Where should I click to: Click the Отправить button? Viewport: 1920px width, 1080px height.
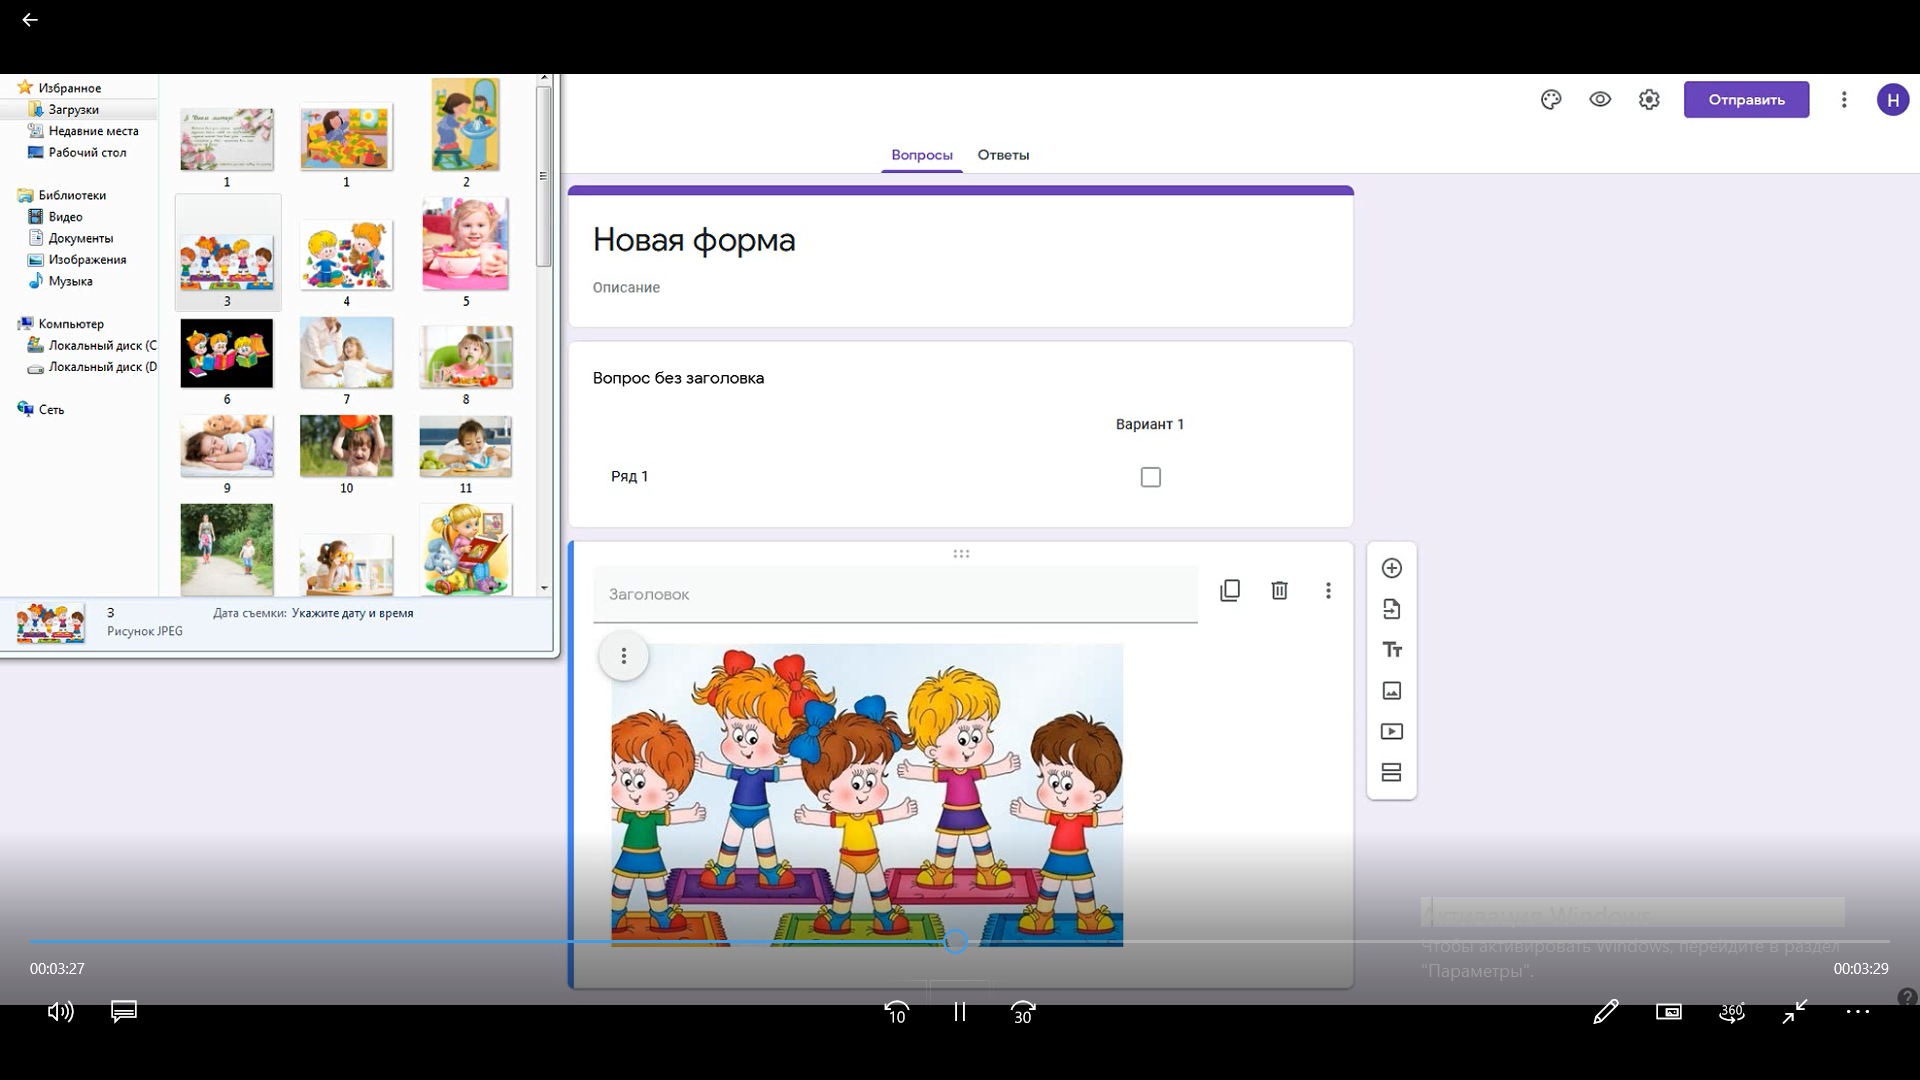click(1746, 100)
